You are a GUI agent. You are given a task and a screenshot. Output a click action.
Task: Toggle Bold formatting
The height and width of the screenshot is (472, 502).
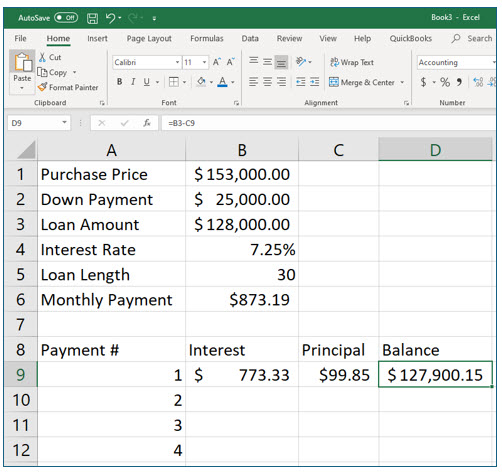click(x=119, y=82)
